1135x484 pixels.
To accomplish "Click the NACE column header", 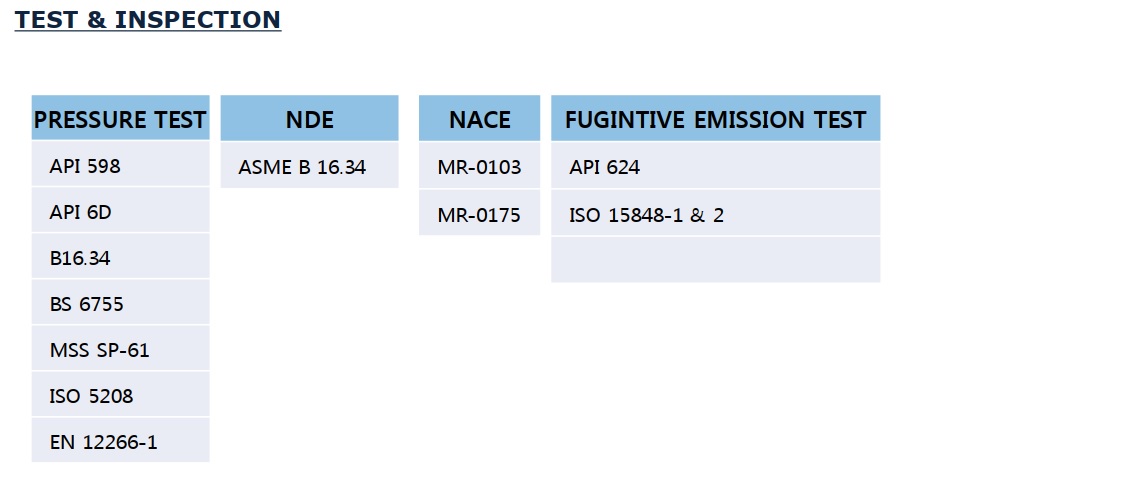I will point(479,120).
